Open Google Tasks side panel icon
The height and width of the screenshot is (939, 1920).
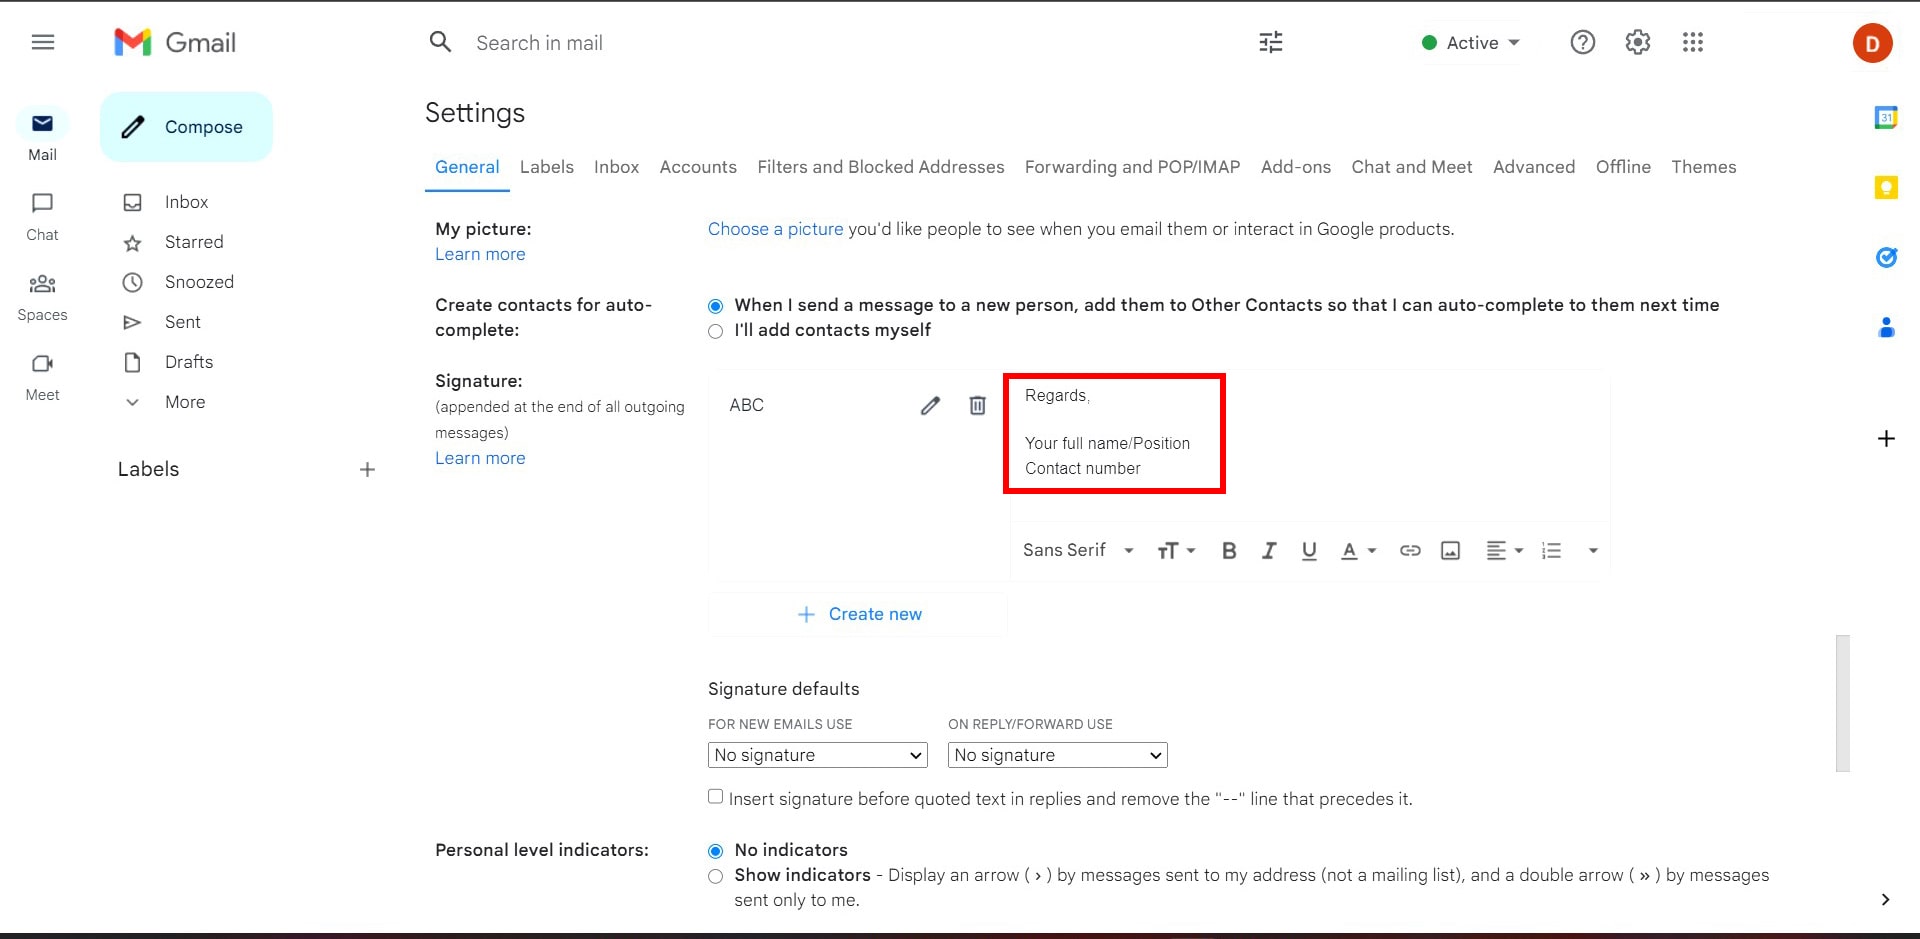click(1886, 257)
